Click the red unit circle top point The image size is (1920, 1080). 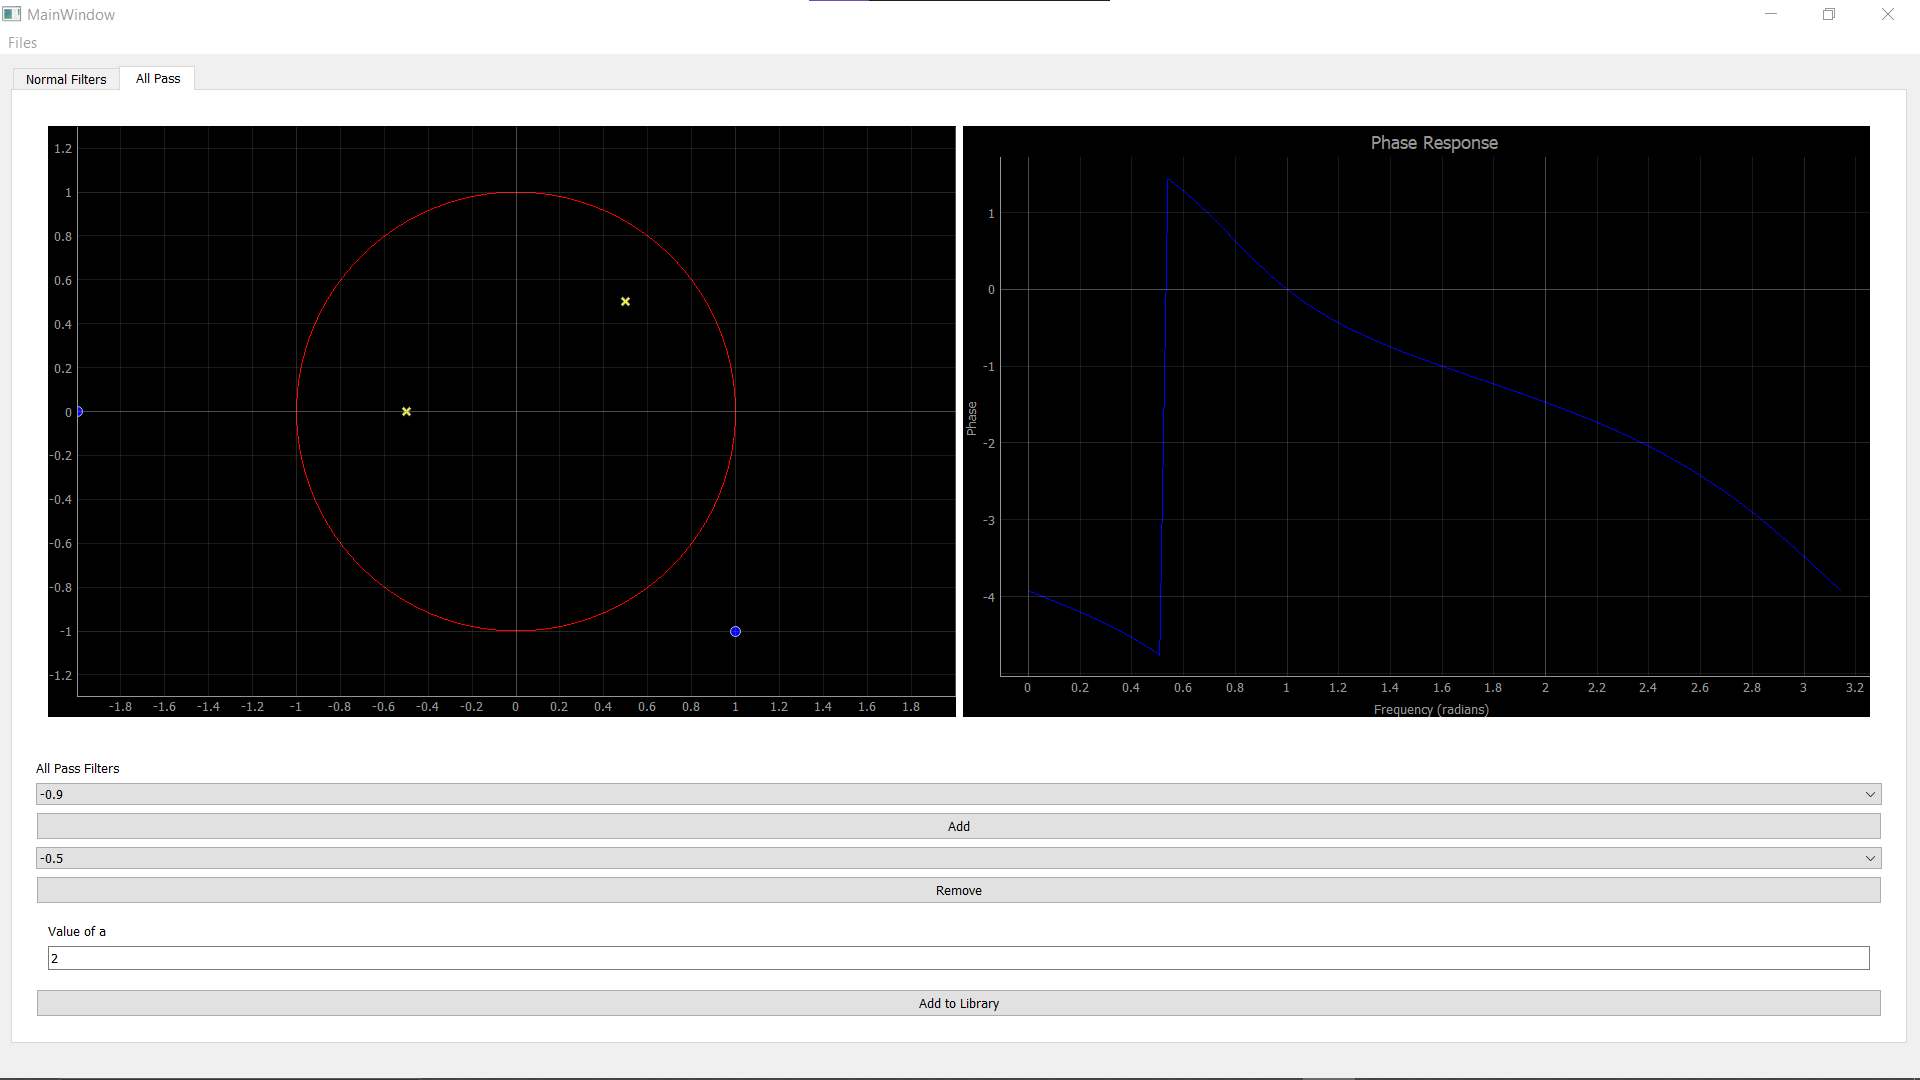click(x=516, y=192)
